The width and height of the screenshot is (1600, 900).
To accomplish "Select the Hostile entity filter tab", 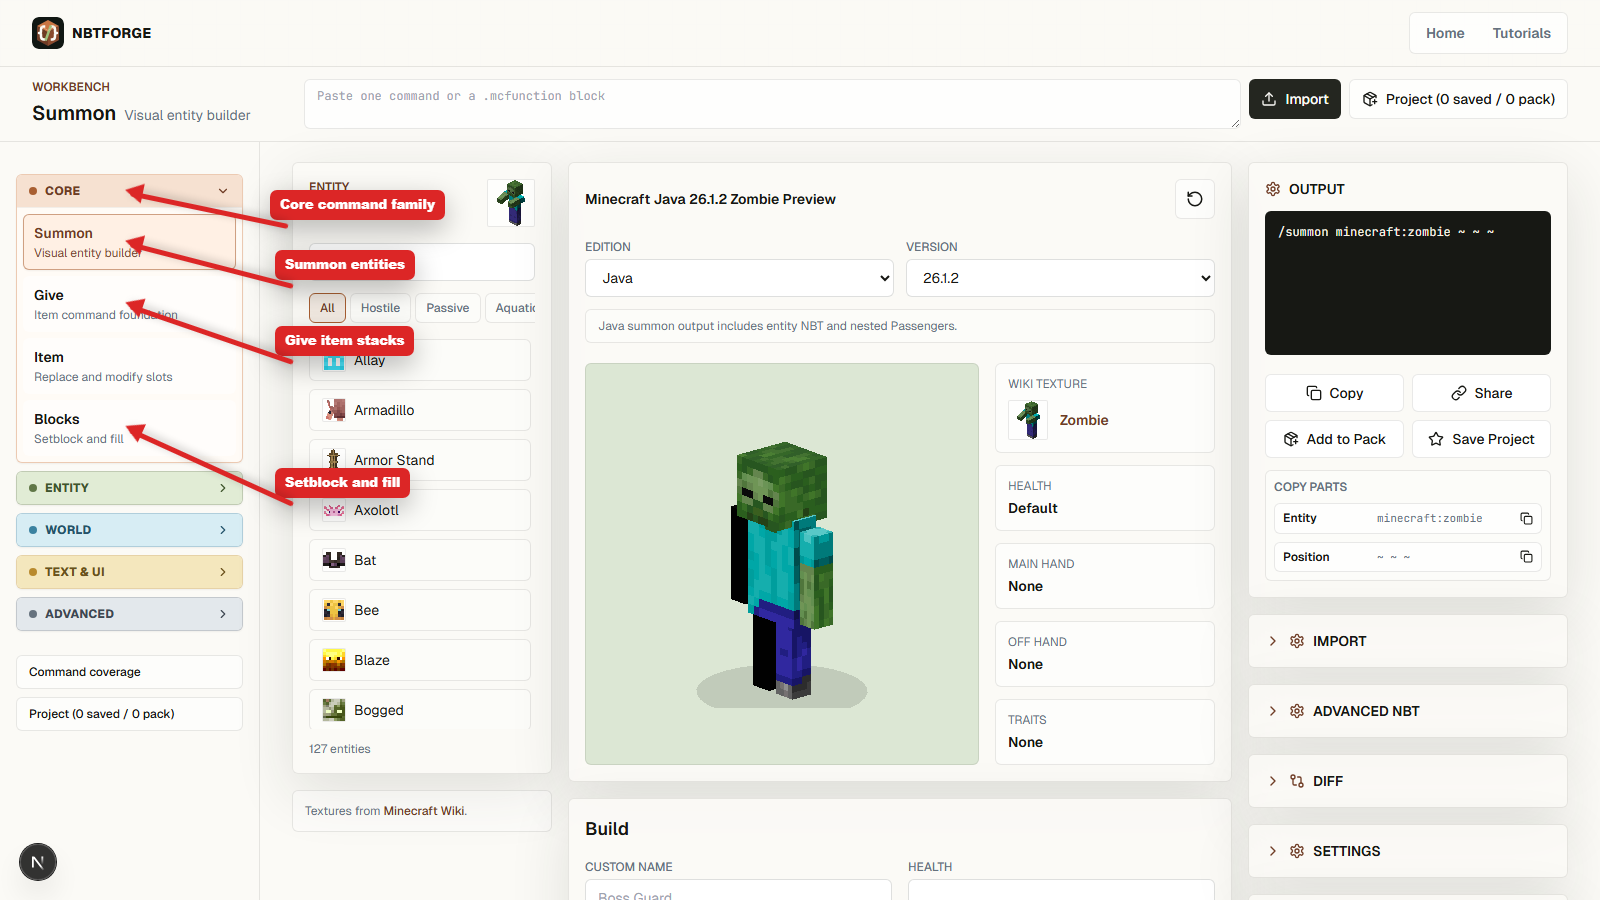I will point(380,308).
